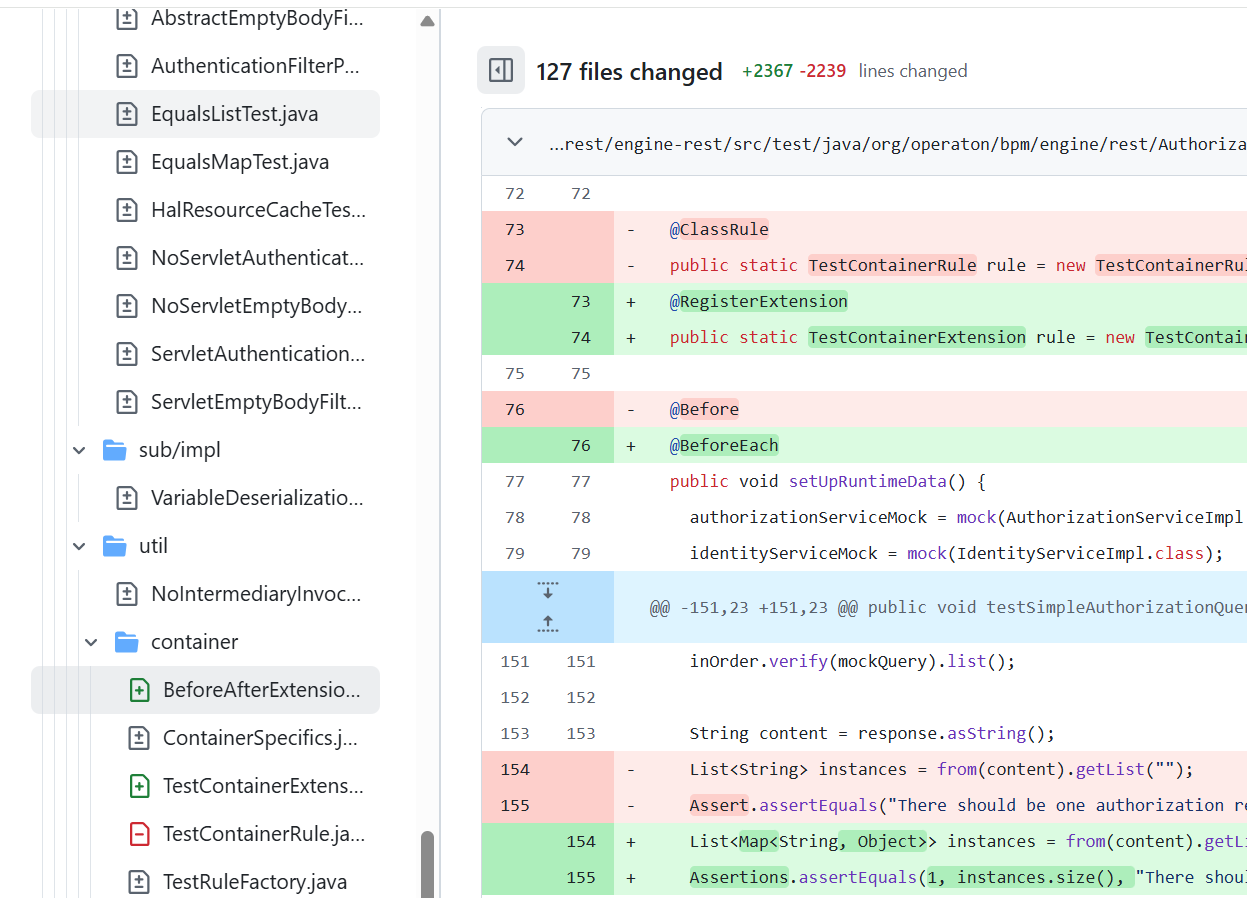Click line number 154 of removed line

[515, 769]
